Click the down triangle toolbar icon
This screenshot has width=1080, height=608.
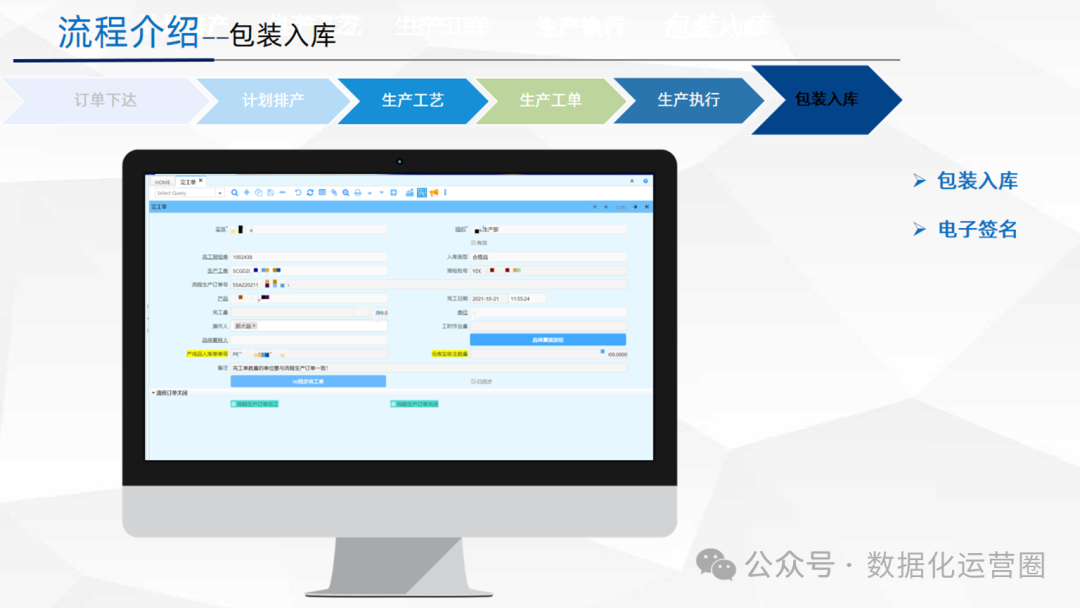pos(382,193)
